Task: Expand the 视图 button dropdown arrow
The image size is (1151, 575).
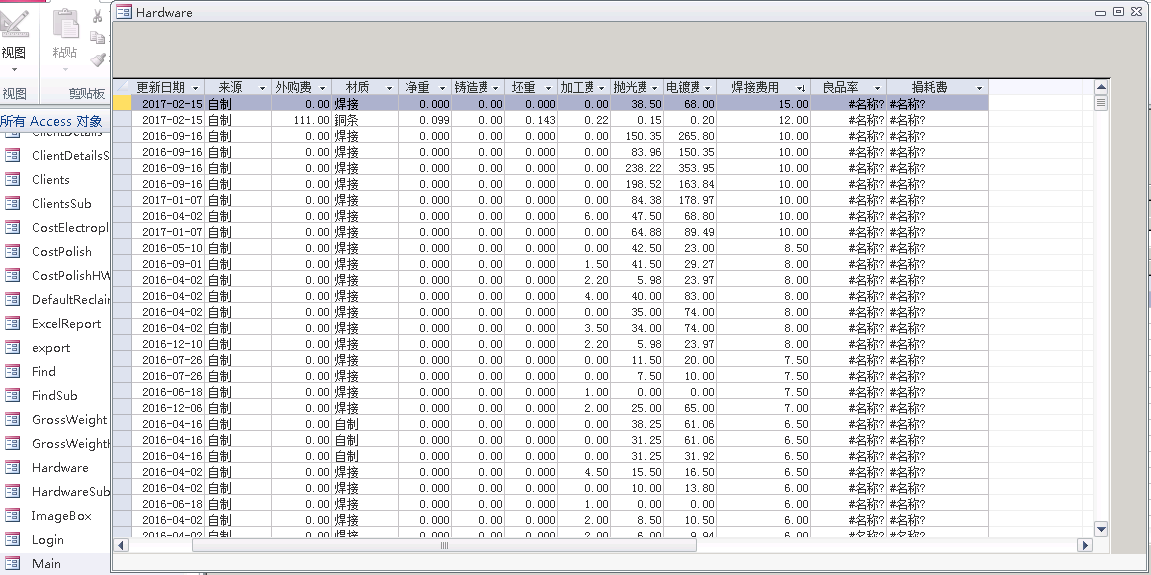Action: 14,70
